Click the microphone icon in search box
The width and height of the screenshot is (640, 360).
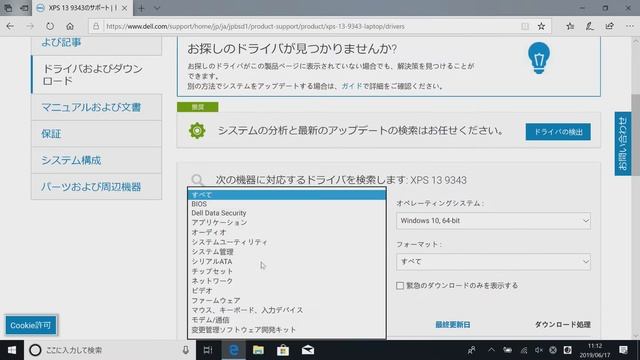(x=186, y=350)
